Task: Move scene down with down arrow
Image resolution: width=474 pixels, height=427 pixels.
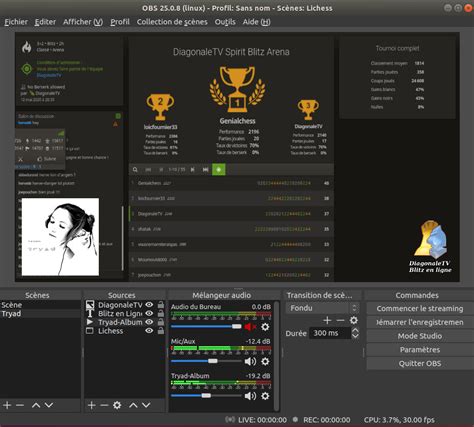Action: pos(49,405)
